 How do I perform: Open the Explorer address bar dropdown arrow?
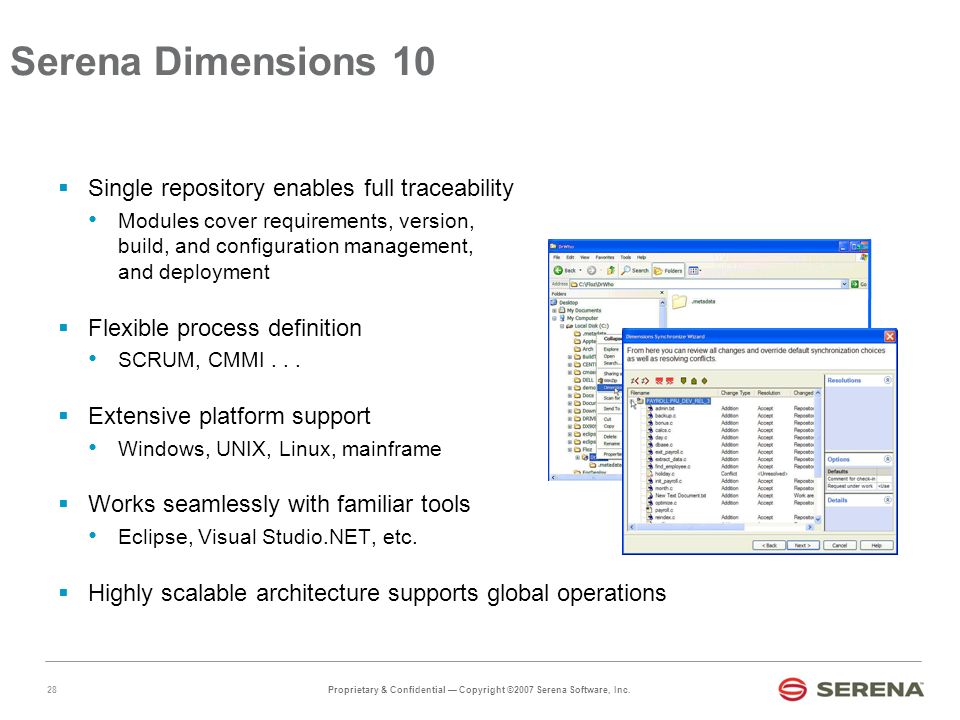[x=844, y=284]
